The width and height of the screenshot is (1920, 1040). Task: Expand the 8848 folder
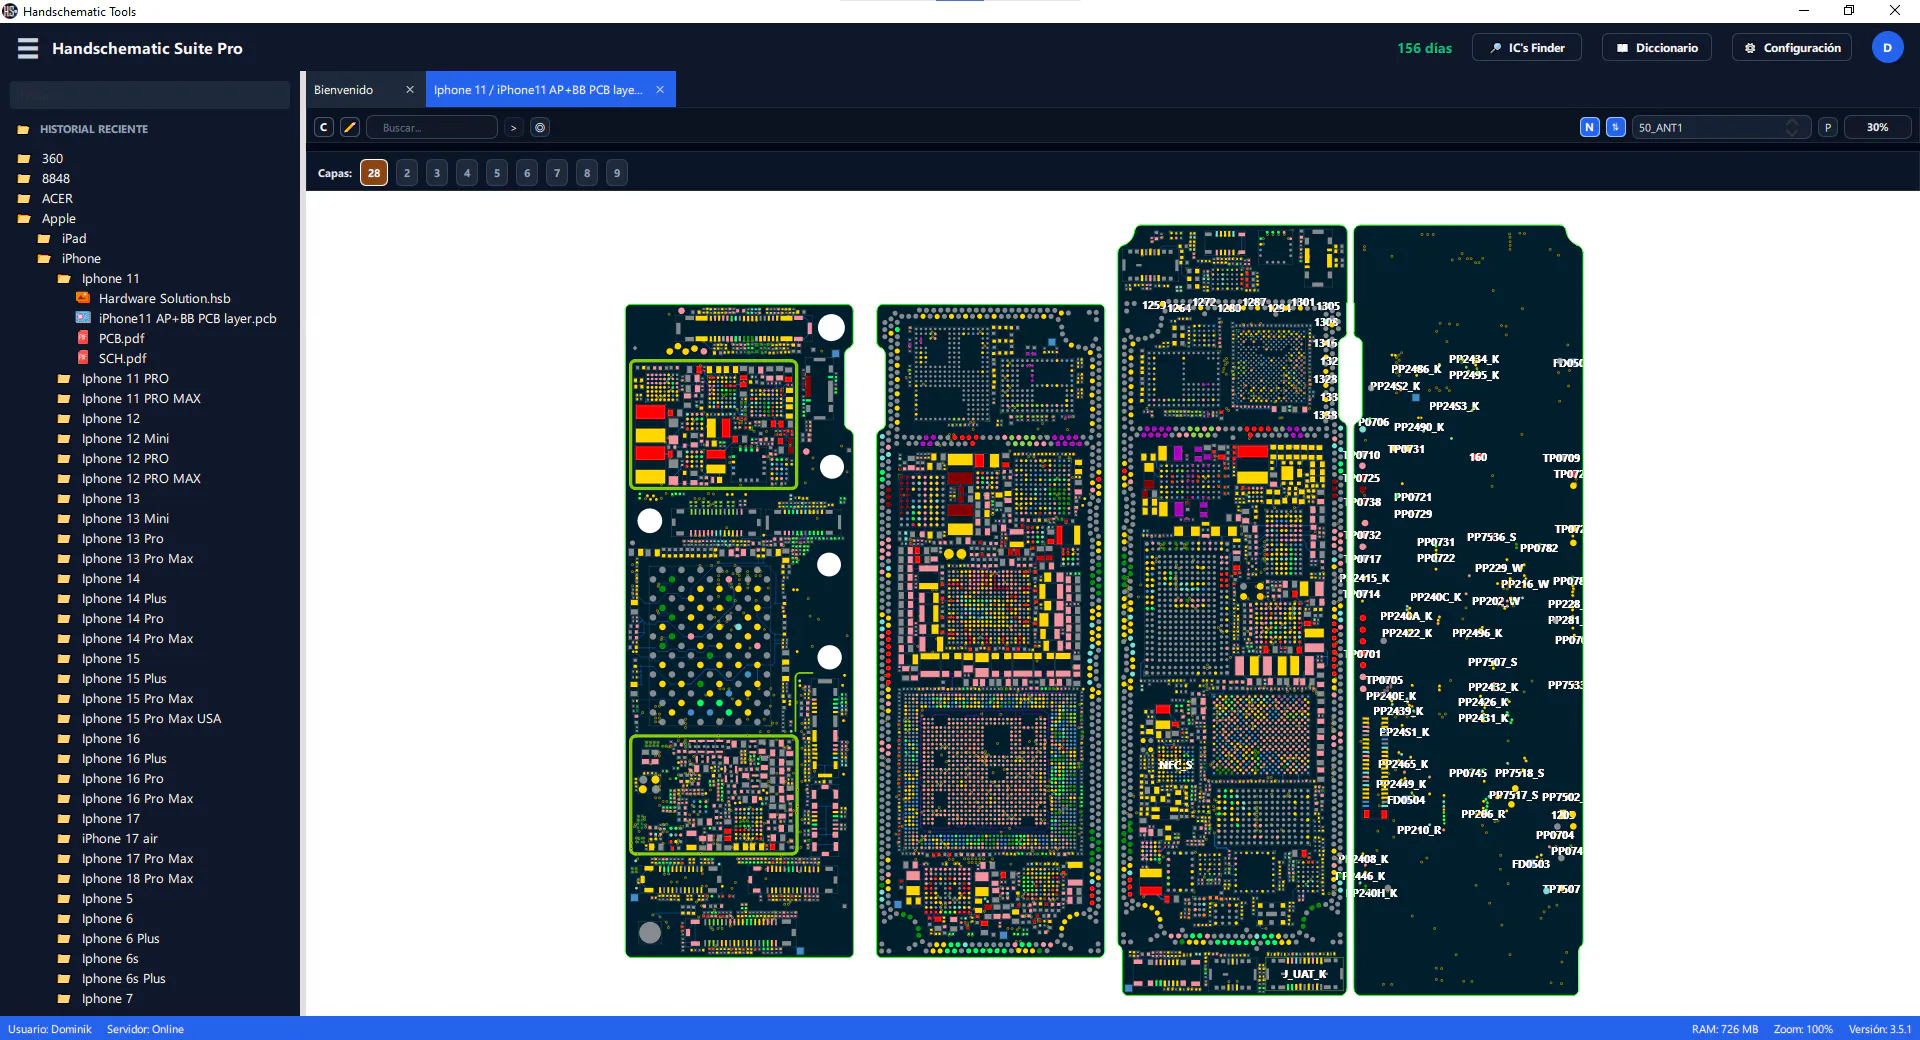[x=56, y=178]
